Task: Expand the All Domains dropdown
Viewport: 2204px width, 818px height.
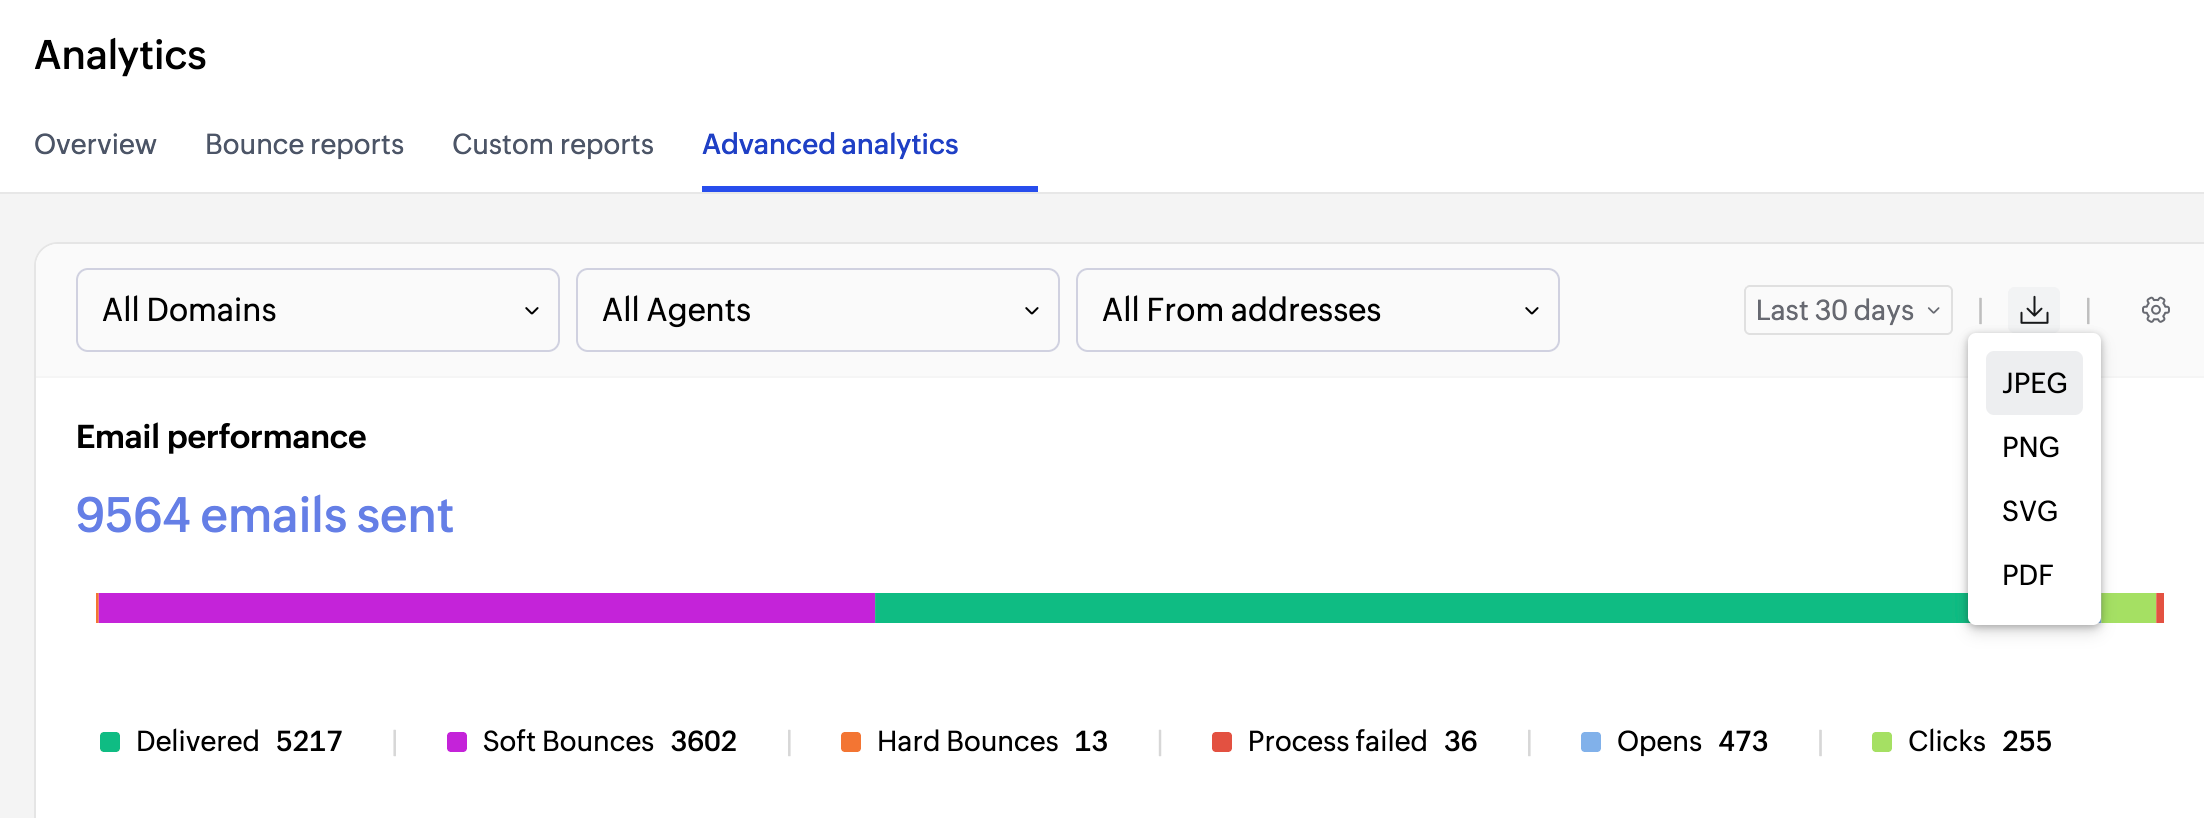Action: (x=318, y=310)
